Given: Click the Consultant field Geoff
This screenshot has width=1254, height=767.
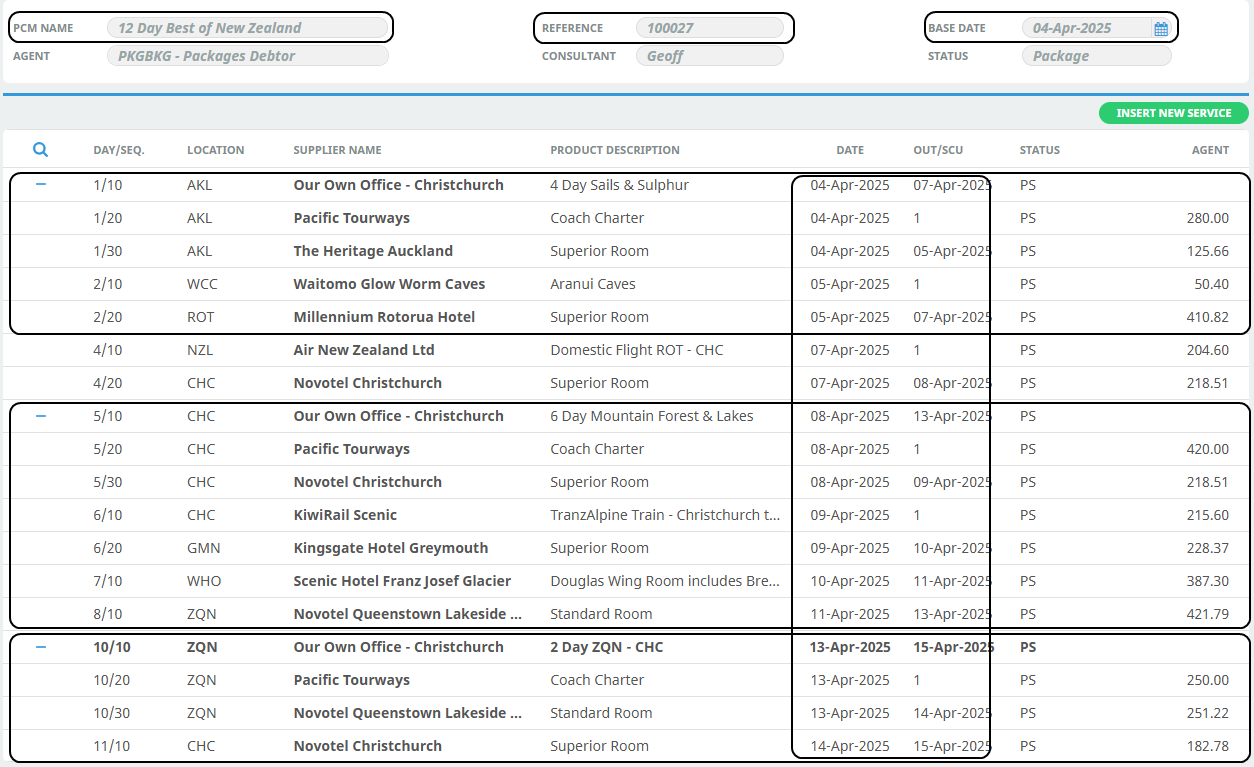Looking at the screenshot, I should (x=709, y=56).
